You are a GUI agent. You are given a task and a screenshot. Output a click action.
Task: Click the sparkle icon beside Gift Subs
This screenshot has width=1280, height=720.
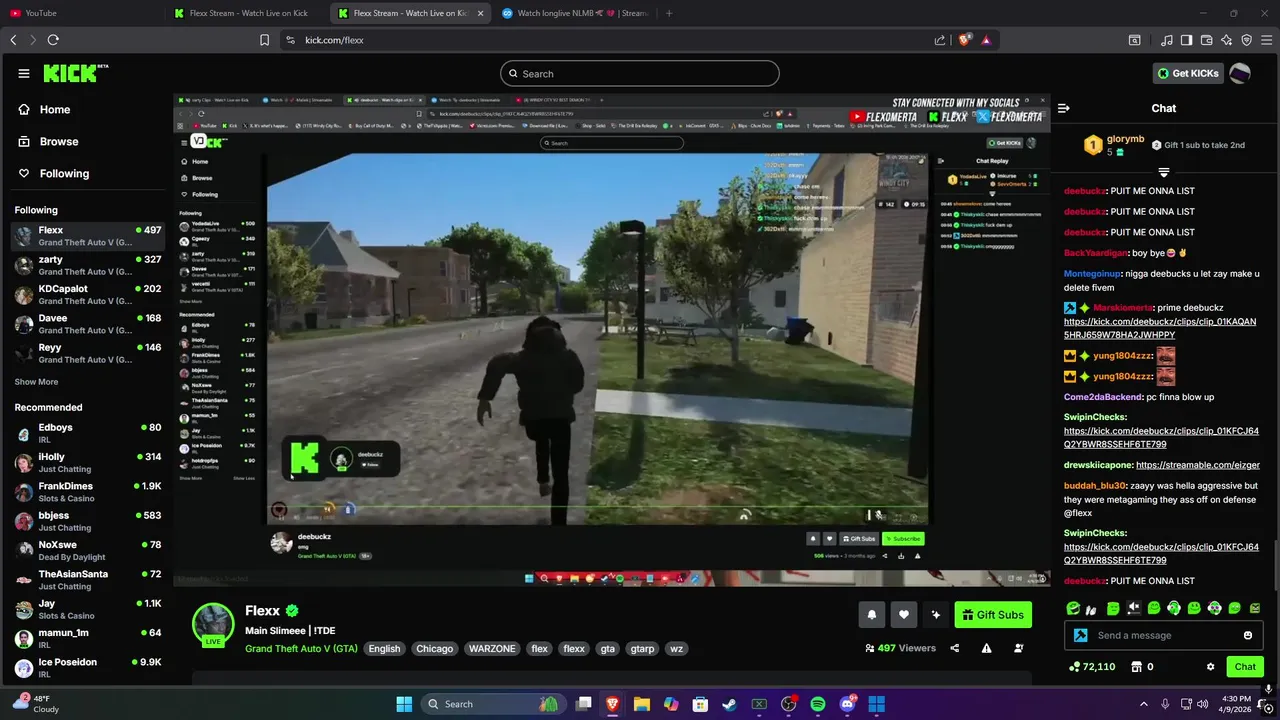pyautogui.click(x=936, y=615)
